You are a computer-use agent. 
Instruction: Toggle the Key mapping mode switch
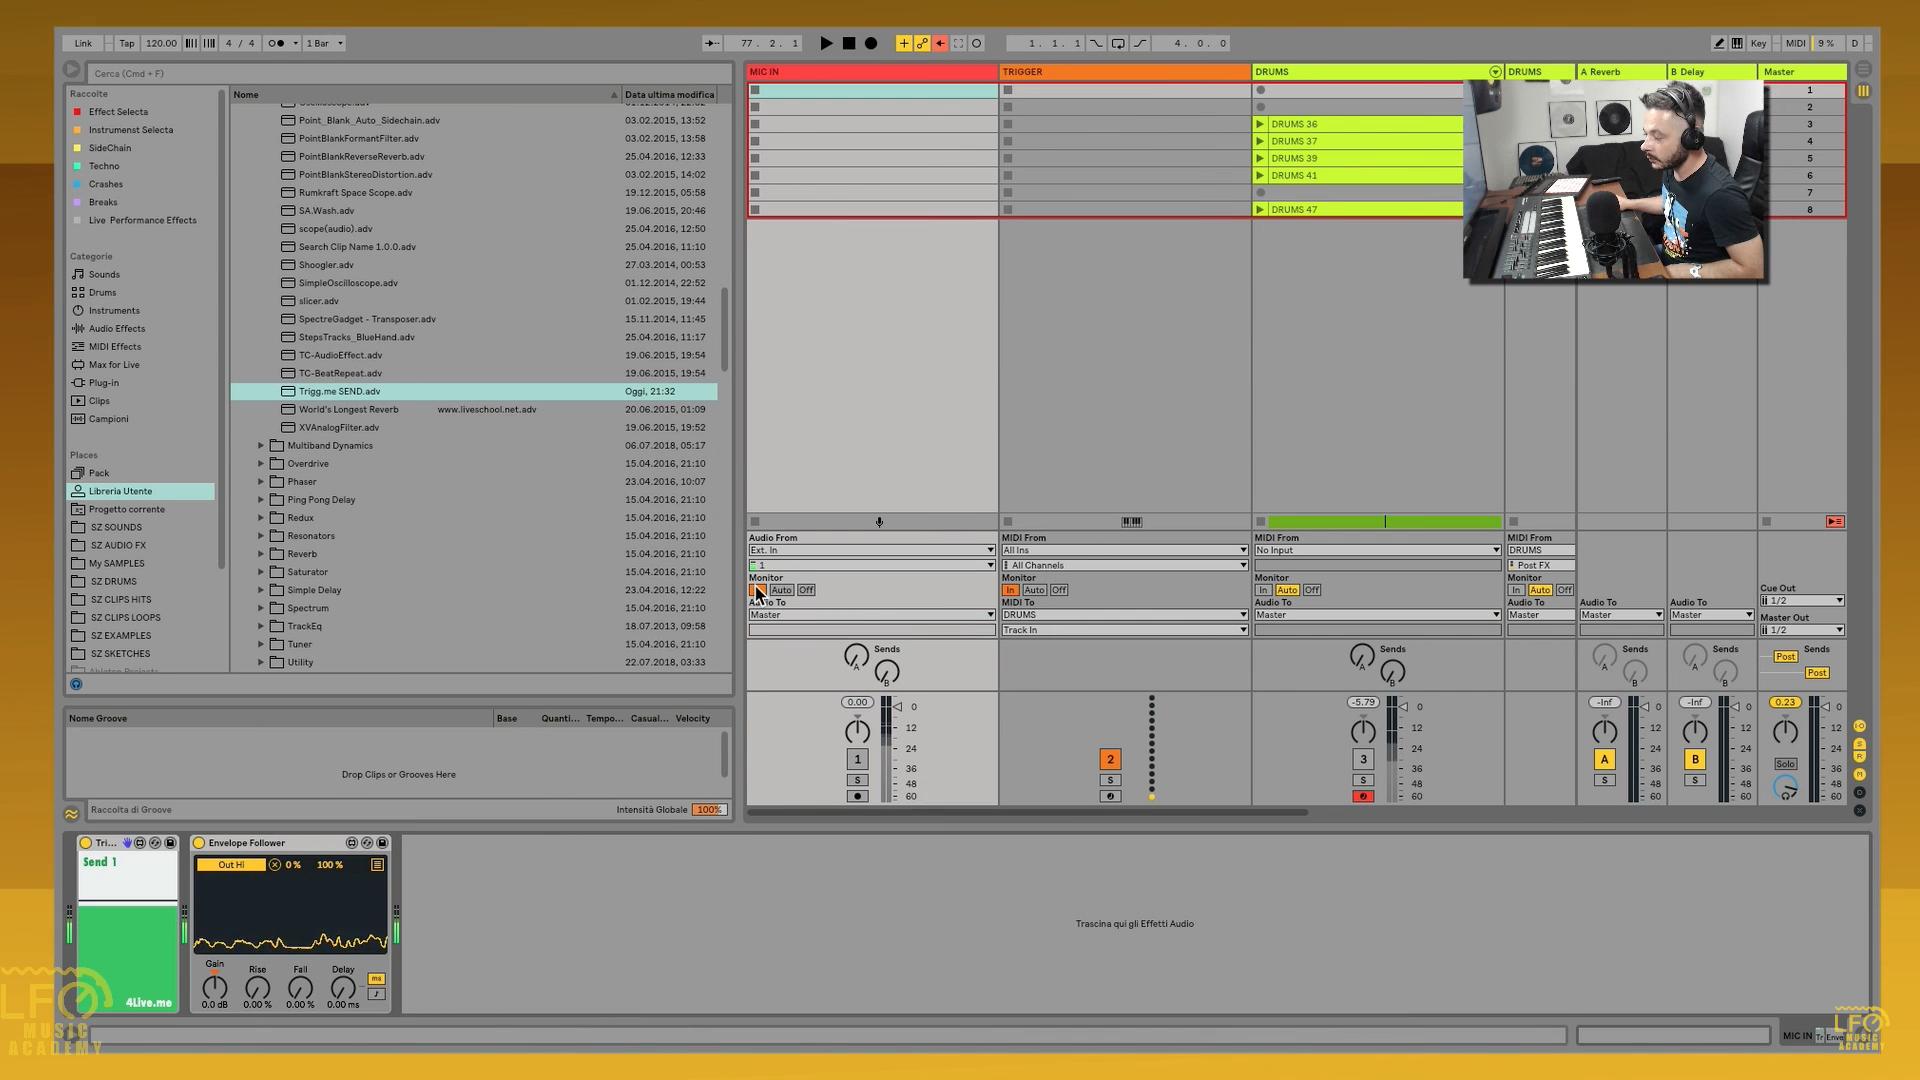[x=1758, y=43]
